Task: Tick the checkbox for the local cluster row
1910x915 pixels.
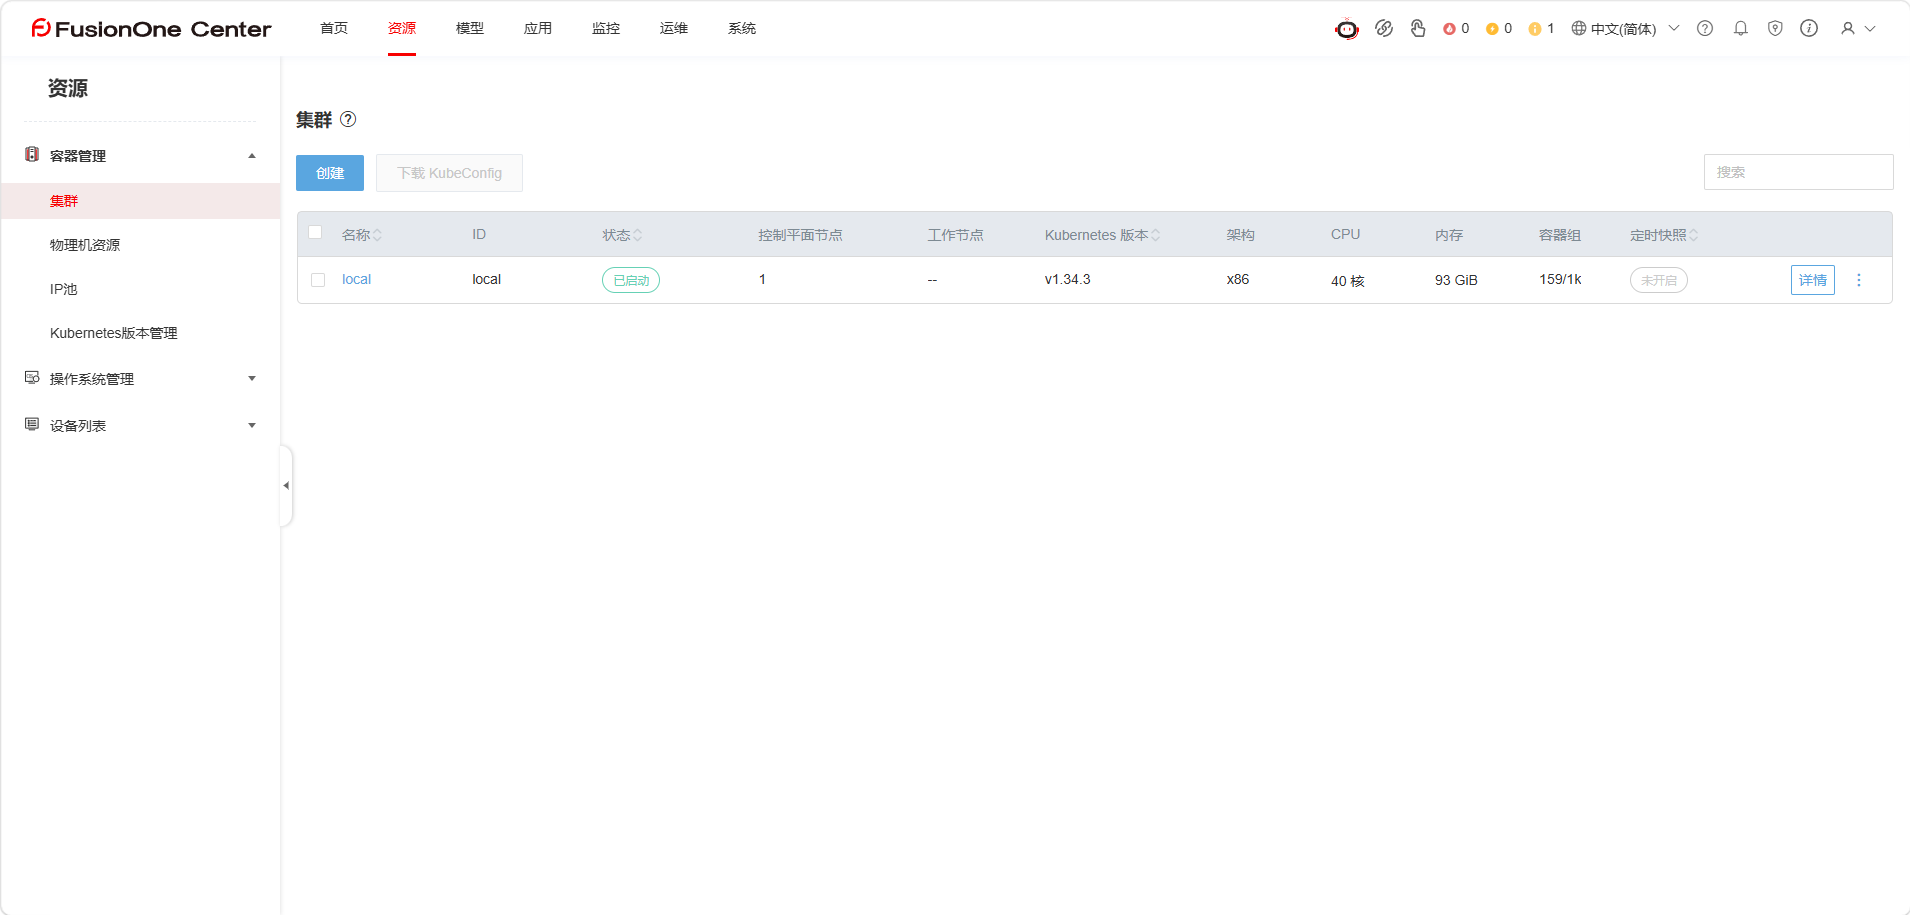Action: tap(318, 280)
